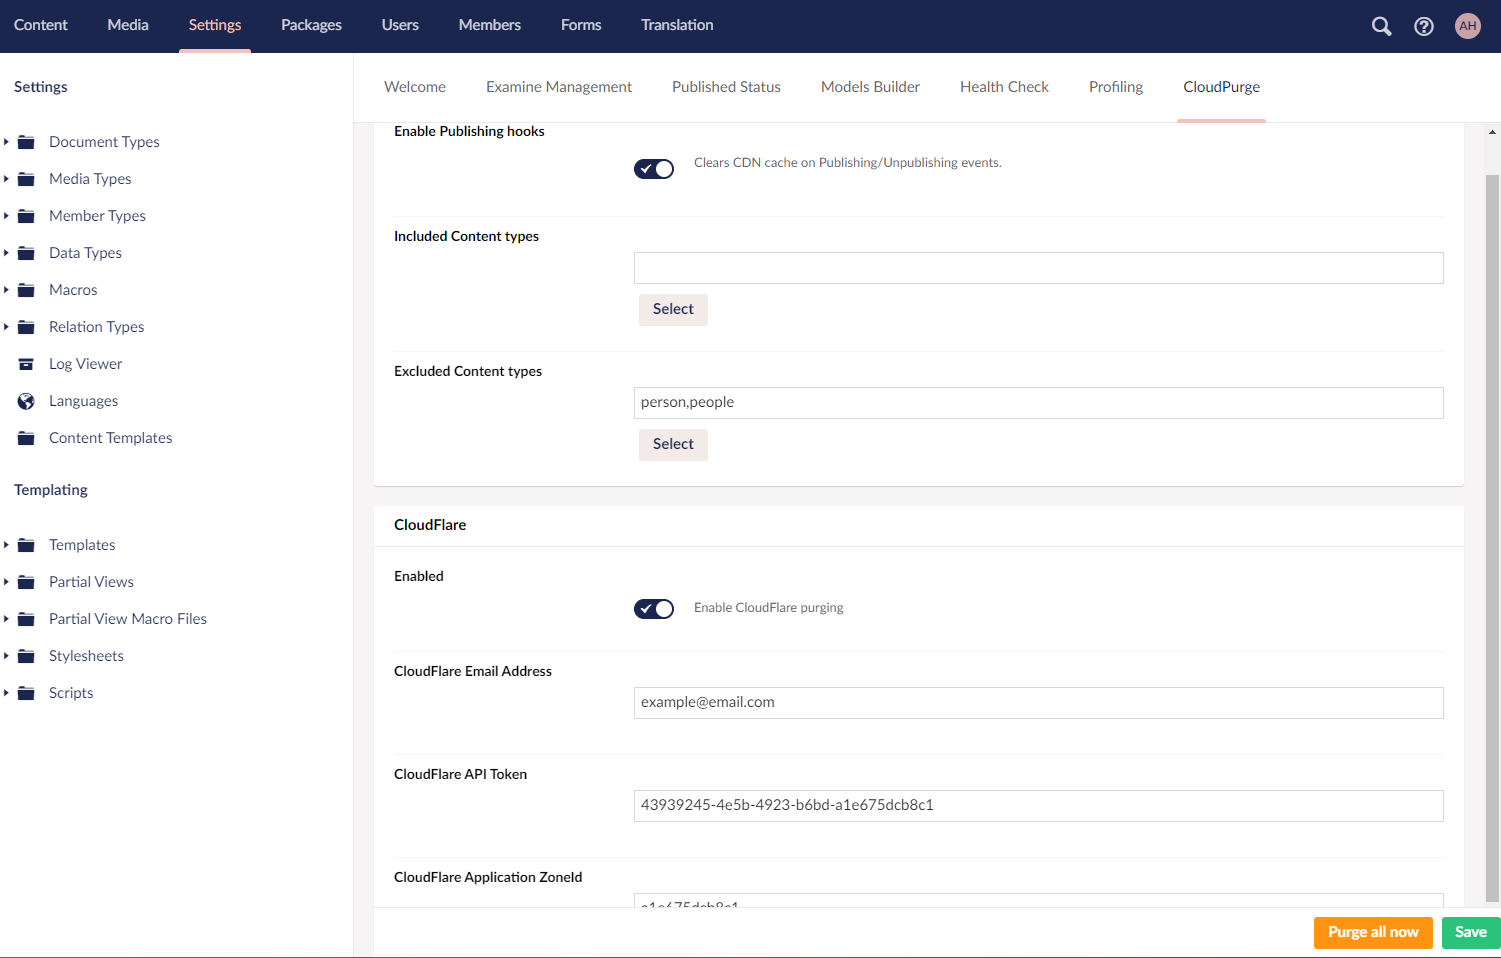Focus the CloudFlare API Token field
This screenshot has width=1501, height=958.
(x=1038, y=806)
